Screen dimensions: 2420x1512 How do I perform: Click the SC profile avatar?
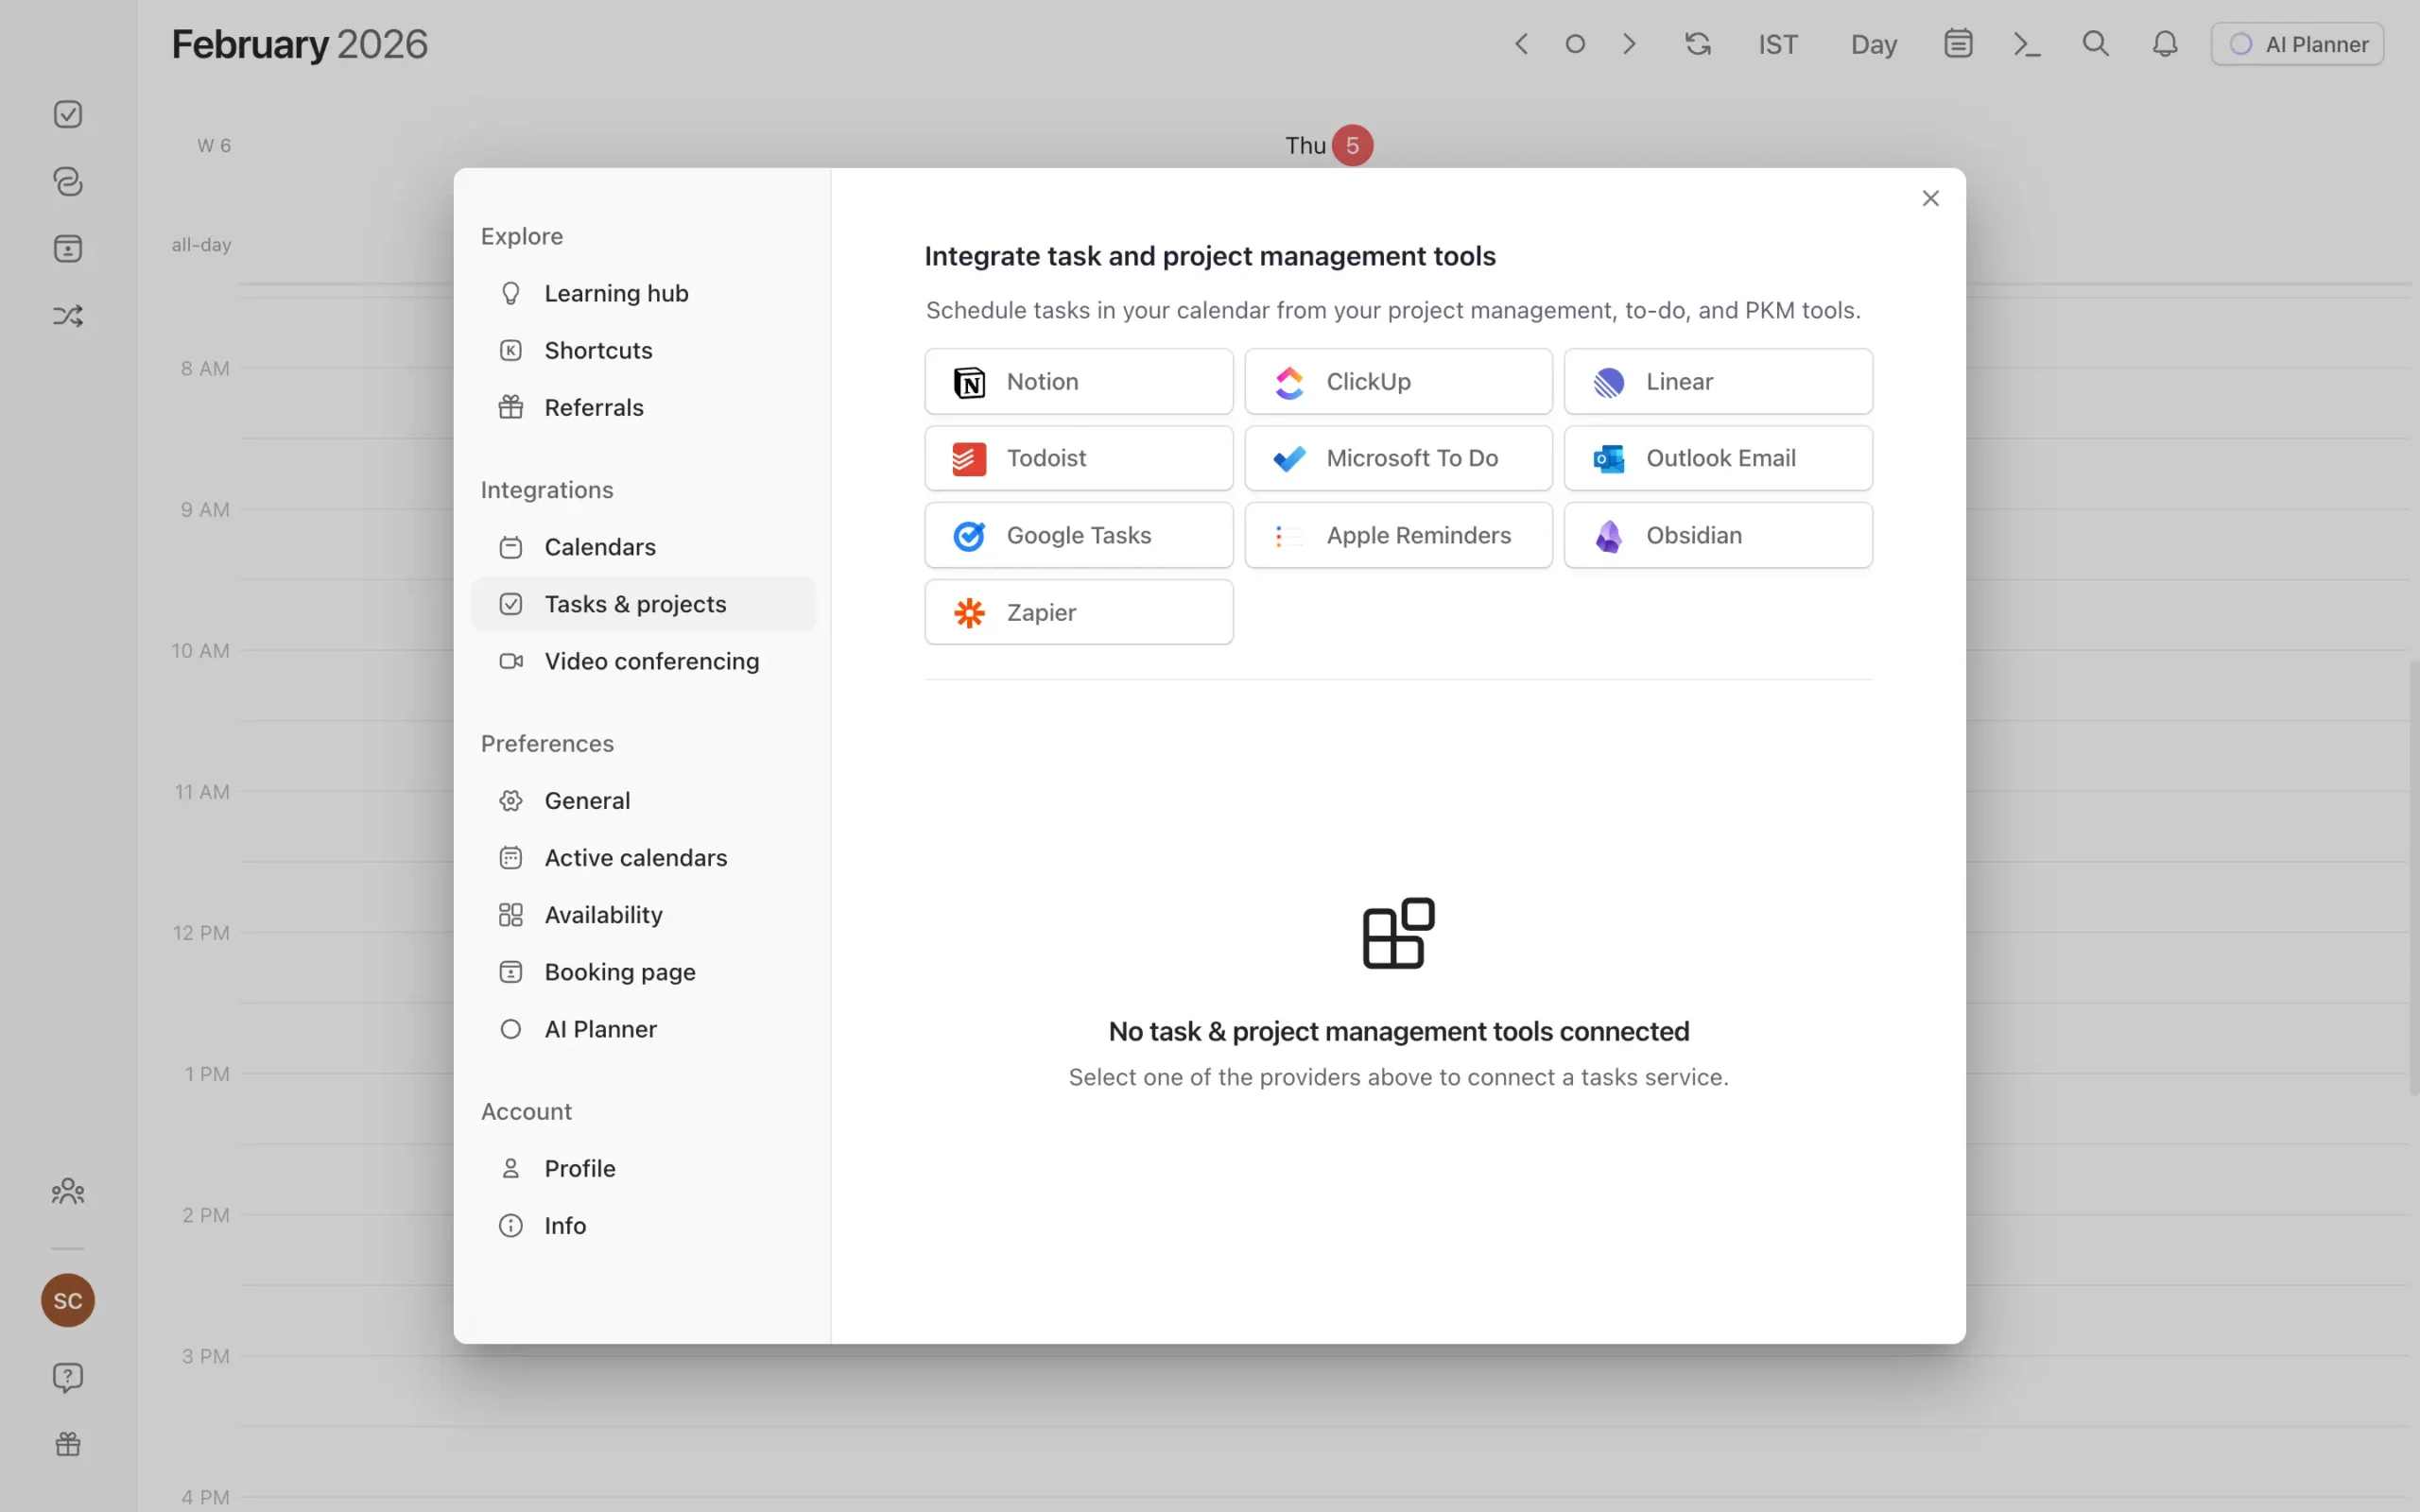pos(67,1300)
